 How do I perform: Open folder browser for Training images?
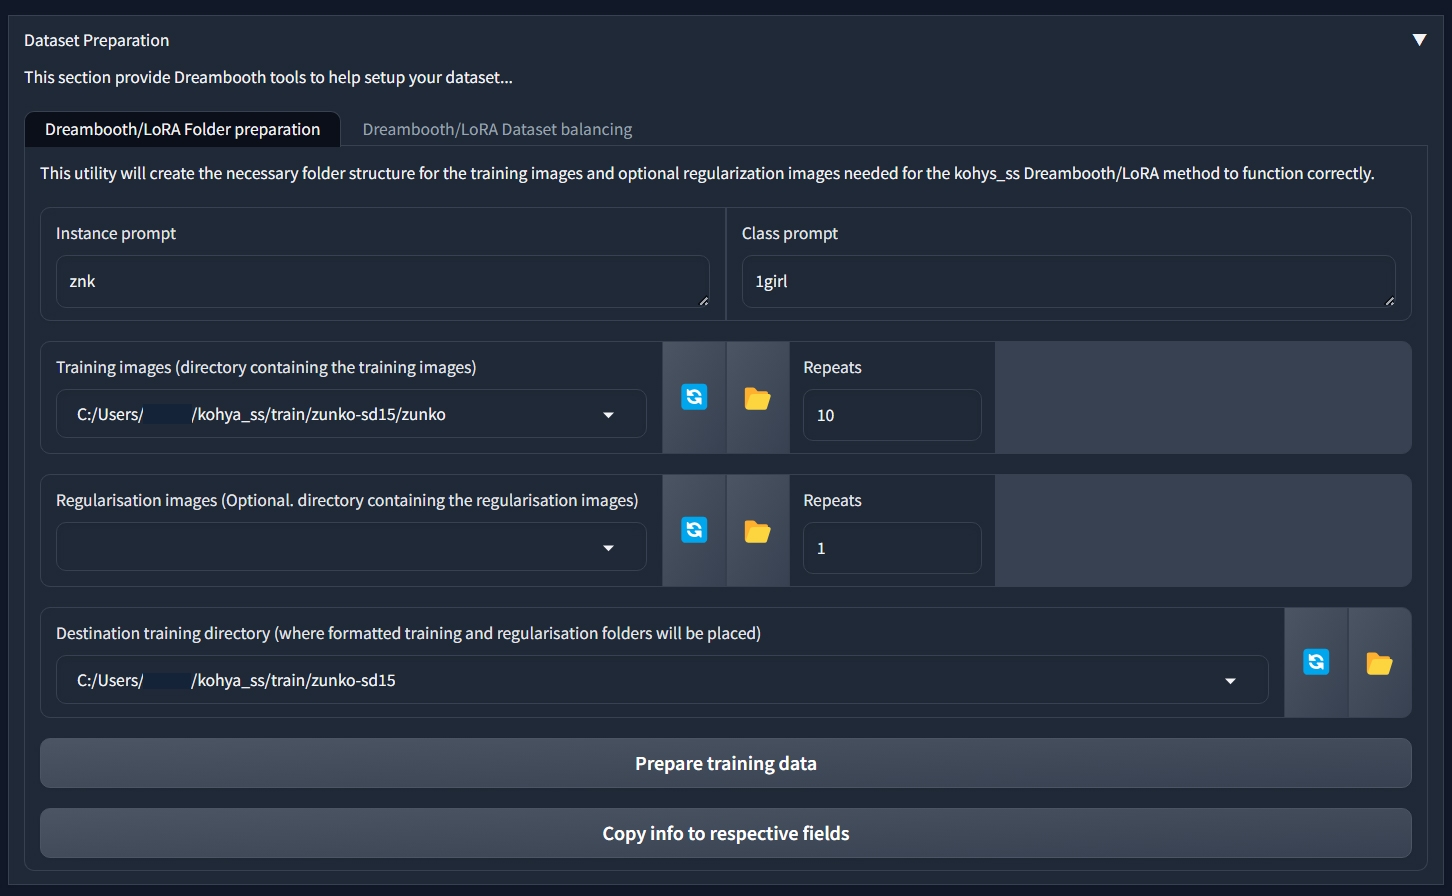(x=758, y=397)
